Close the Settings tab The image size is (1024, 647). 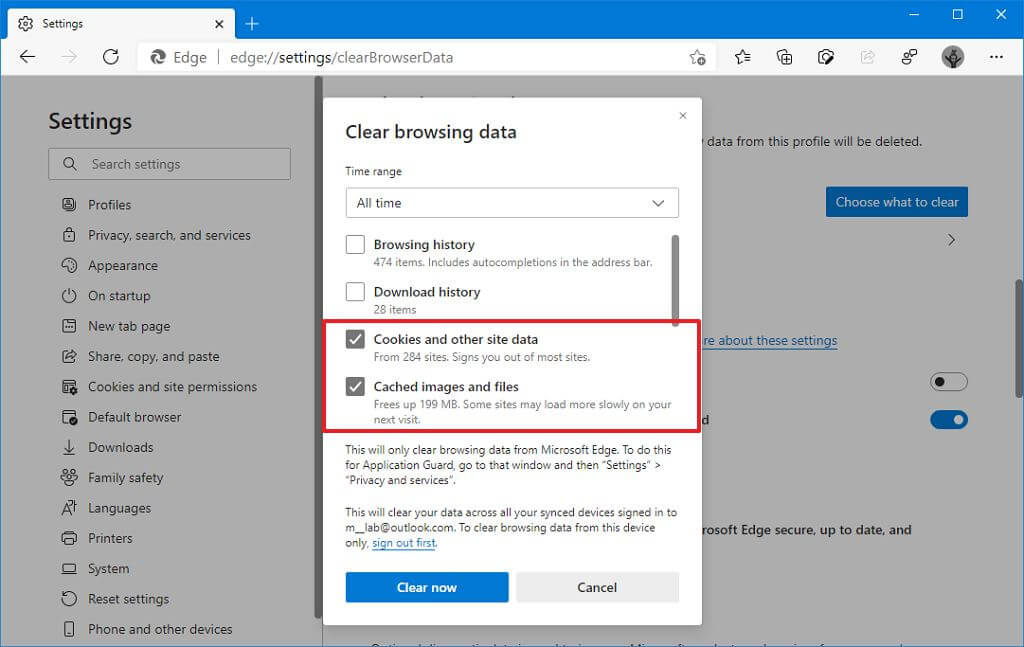click(x=219, y=24)
